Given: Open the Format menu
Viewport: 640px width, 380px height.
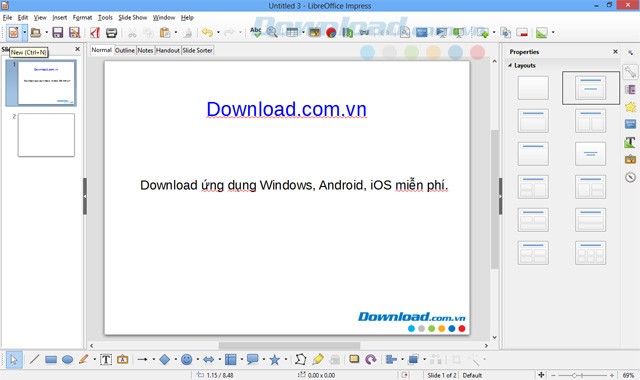Looking at the screenshot, I should (x=82, y=18).
